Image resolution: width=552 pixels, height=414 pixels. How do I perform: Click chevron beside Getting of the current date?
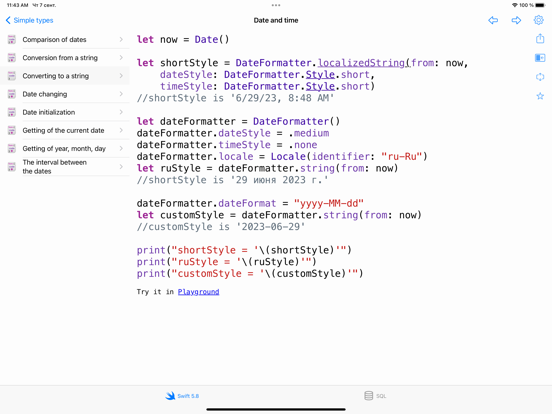click(x=121, y=130)
